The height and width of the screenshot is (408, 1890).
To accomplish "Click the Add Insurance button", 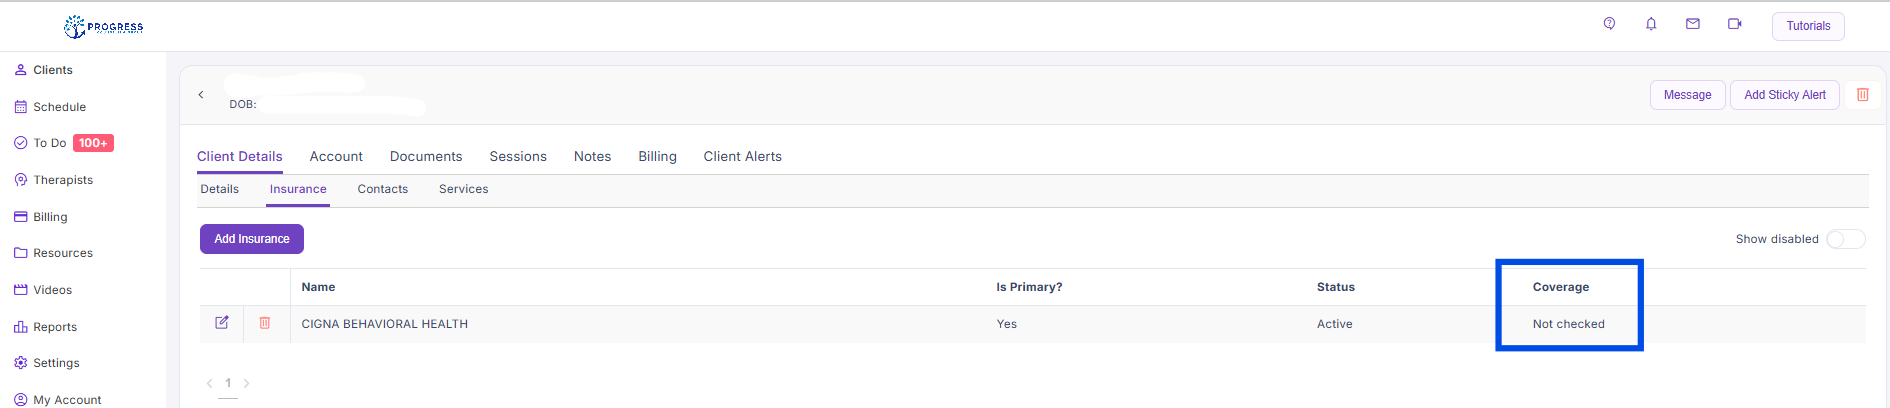I will click(252, 239).
